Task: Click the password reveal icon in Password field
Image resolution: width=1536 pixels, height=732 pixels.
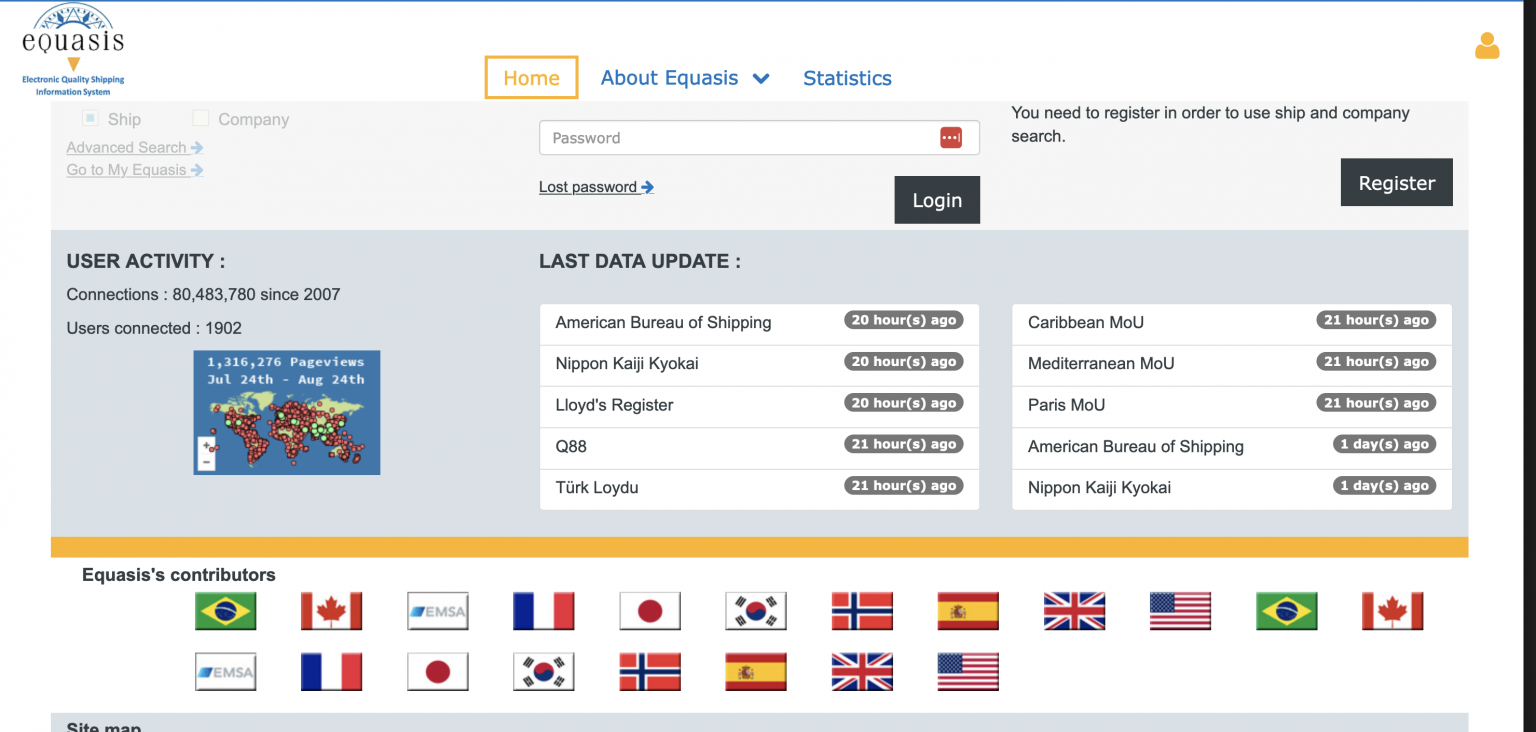Action: tap(950, 137)
